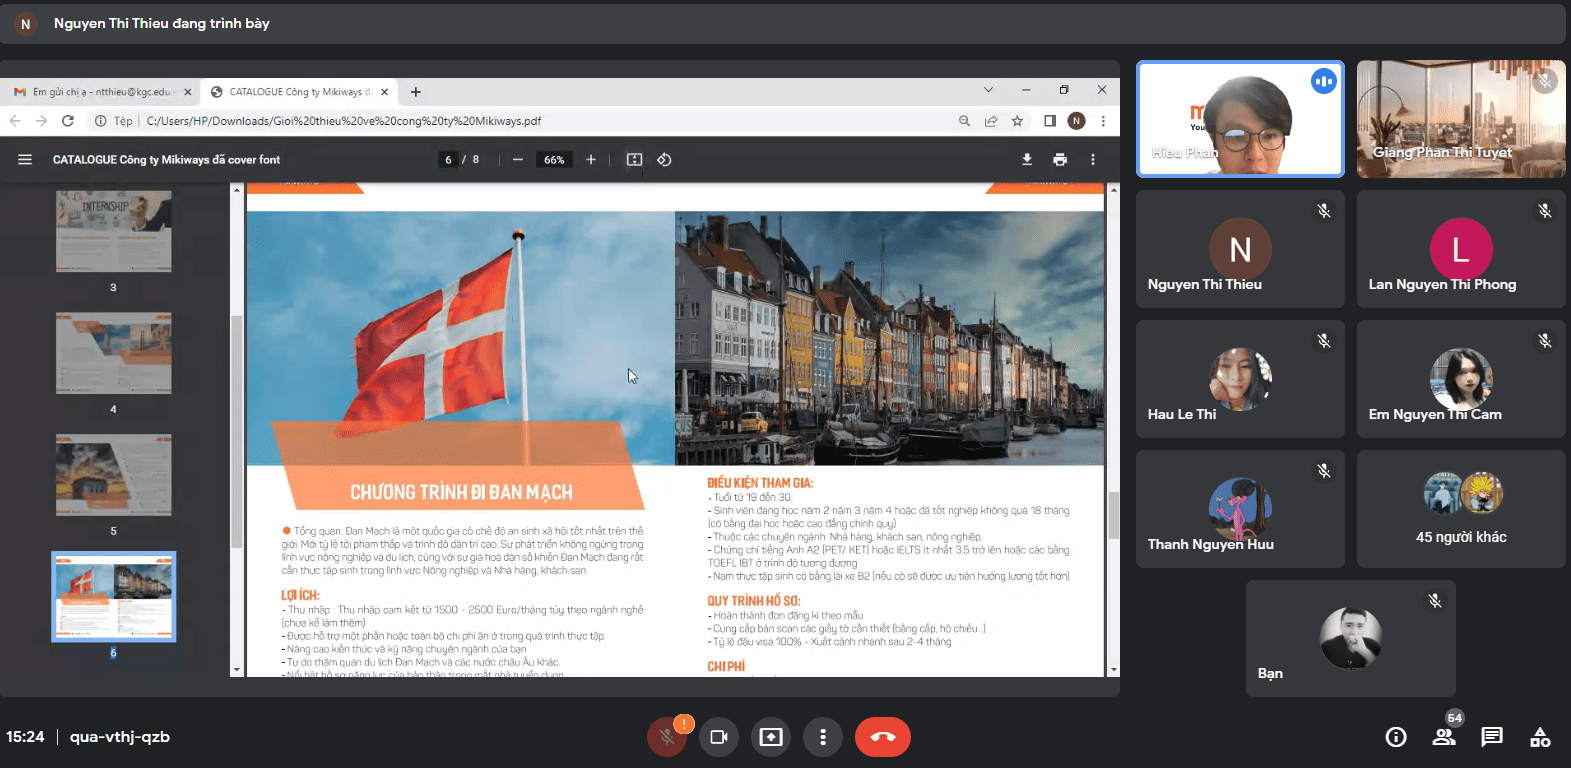Click the Present now screen share button
1571x768 pixels.
(770, 737)
